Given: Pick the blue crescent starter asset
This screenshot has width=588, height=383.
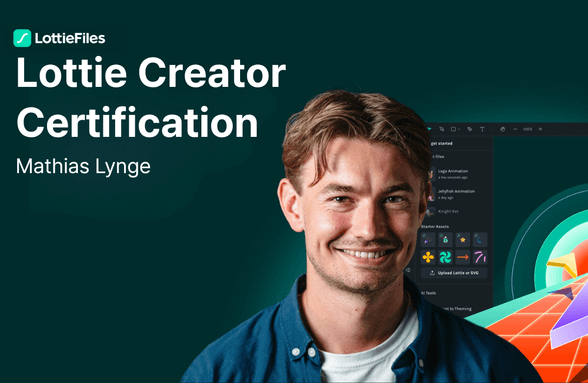Looking at the screenshot, I should point(480,239).
